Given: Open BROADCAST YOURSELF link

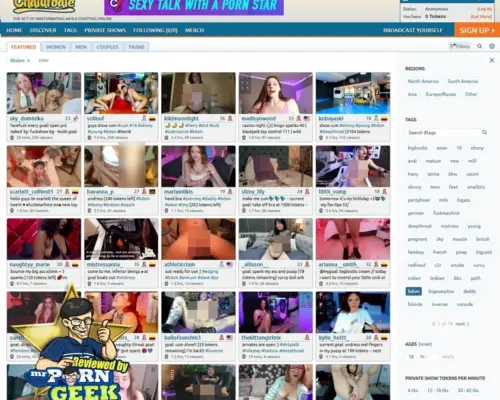Looking at the screenshot, I should coord(413,30).
